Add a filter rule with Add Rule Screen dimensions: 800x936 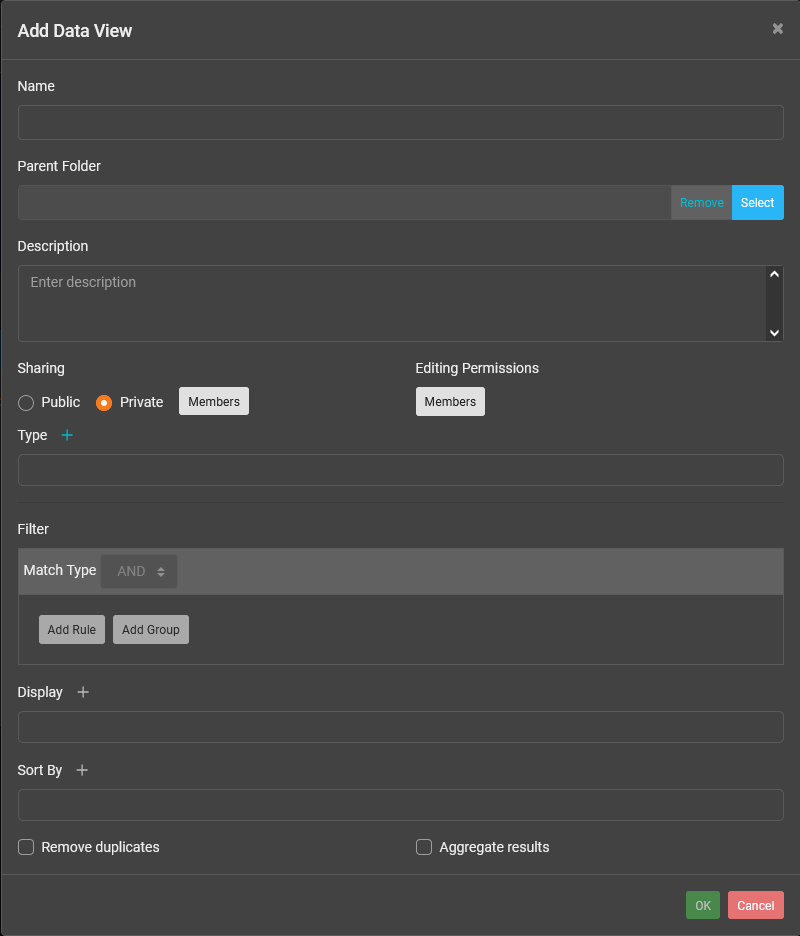71,629
